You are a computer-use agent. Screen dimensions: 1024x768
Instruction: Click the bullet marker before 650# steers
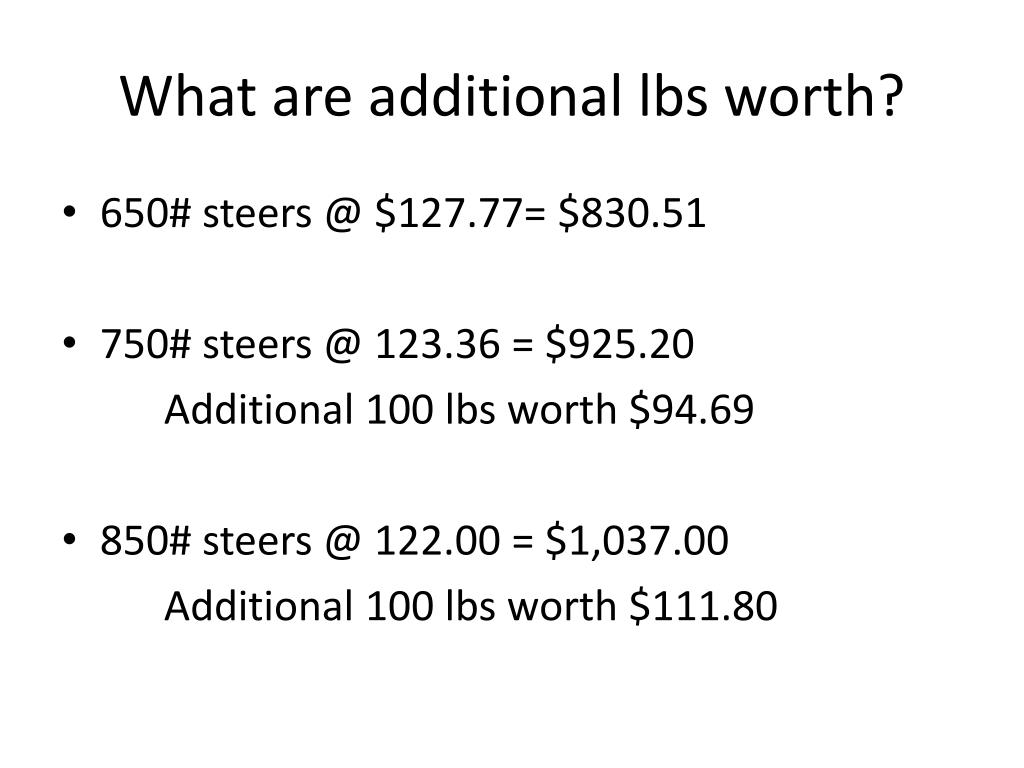tap(69, 212)
